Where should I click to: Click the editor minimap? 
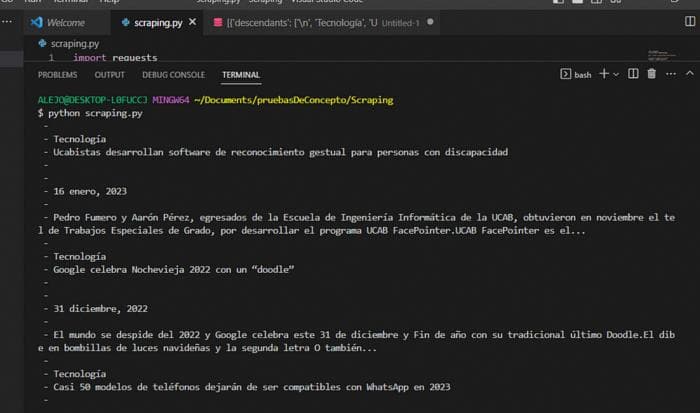(663, 55)
